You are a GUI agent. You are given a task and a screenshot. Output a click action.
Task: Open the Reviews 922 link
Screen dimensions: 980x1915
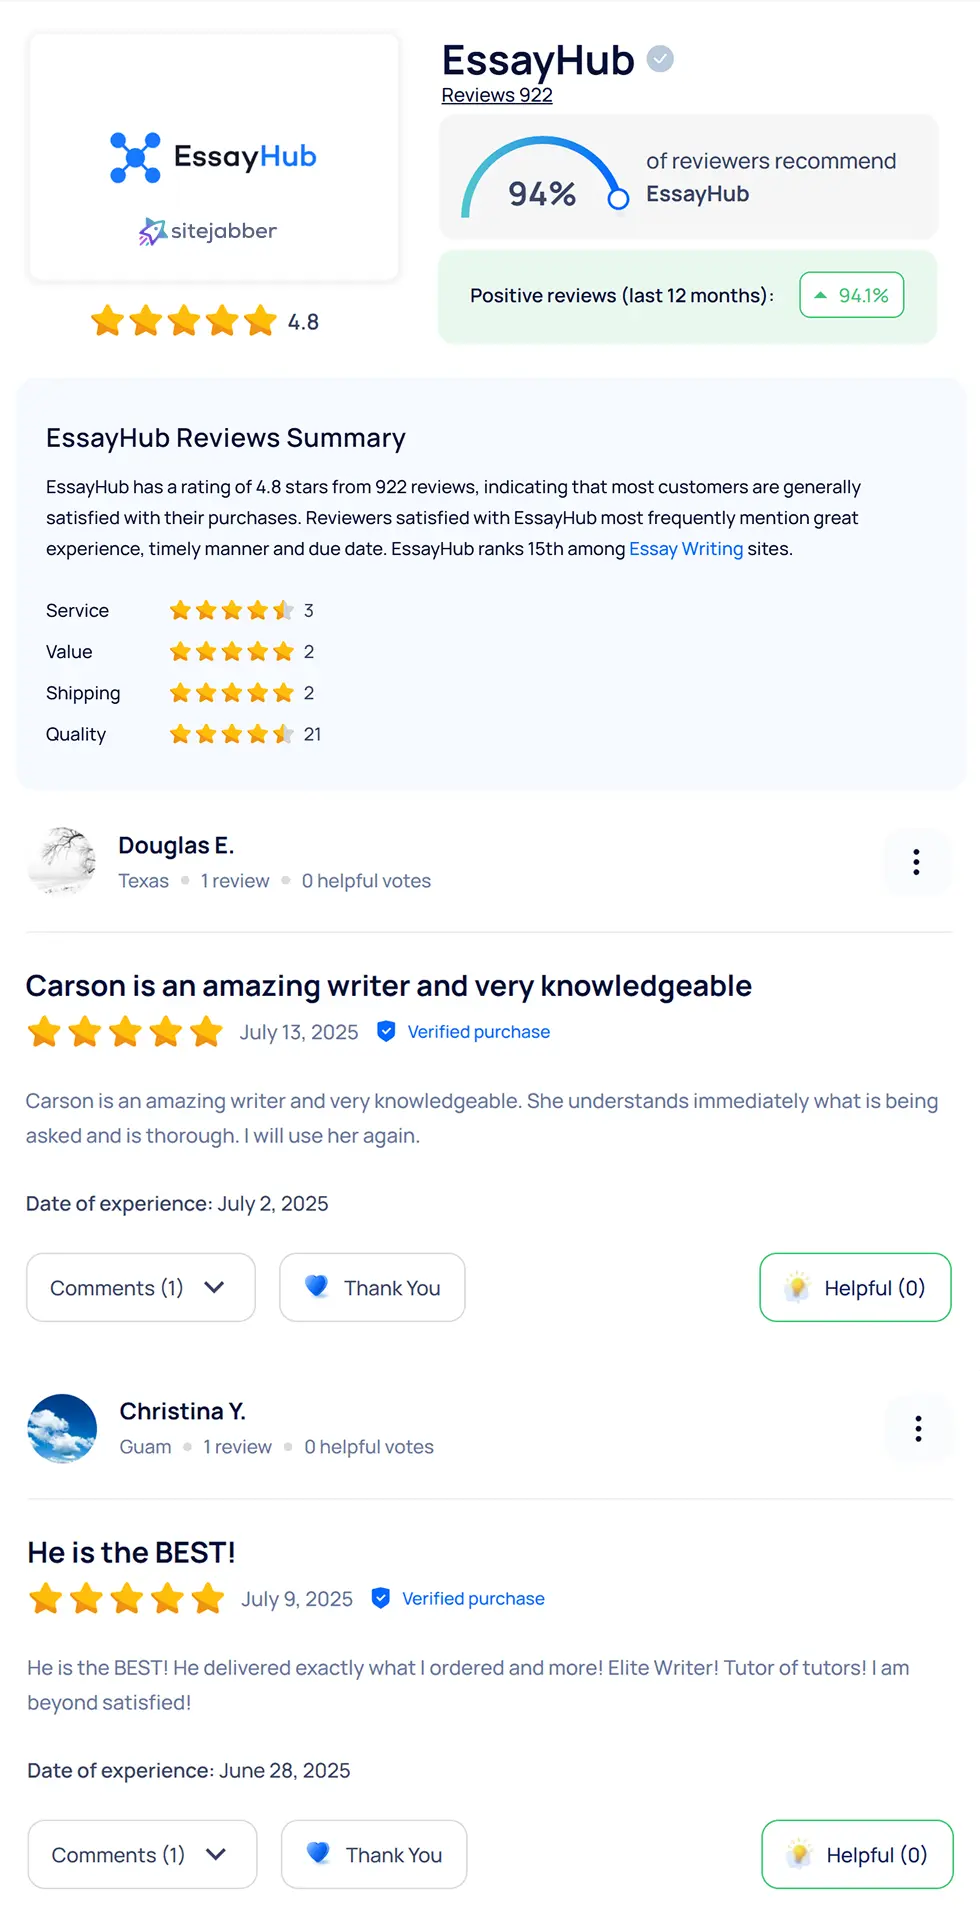pos(497,95)
